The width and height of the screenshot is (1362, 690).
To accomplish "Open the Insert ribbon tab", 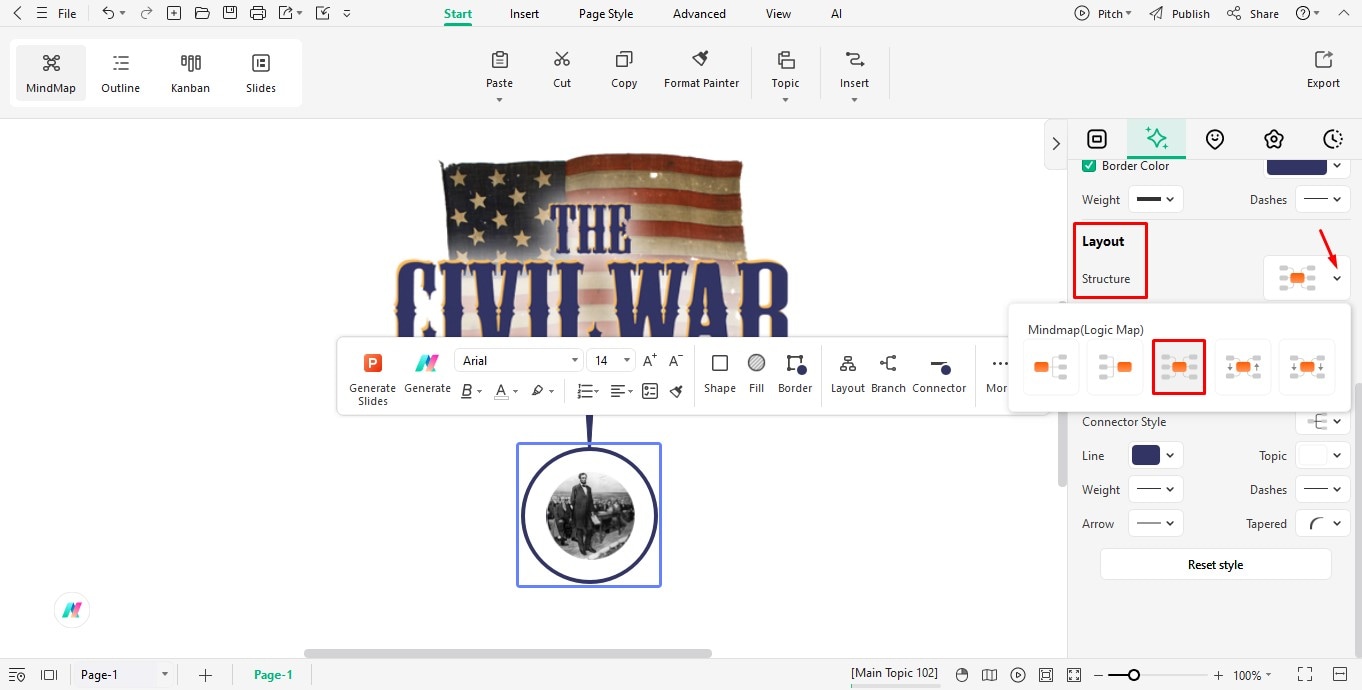I will pyautogui.click(x=524, y=14).
